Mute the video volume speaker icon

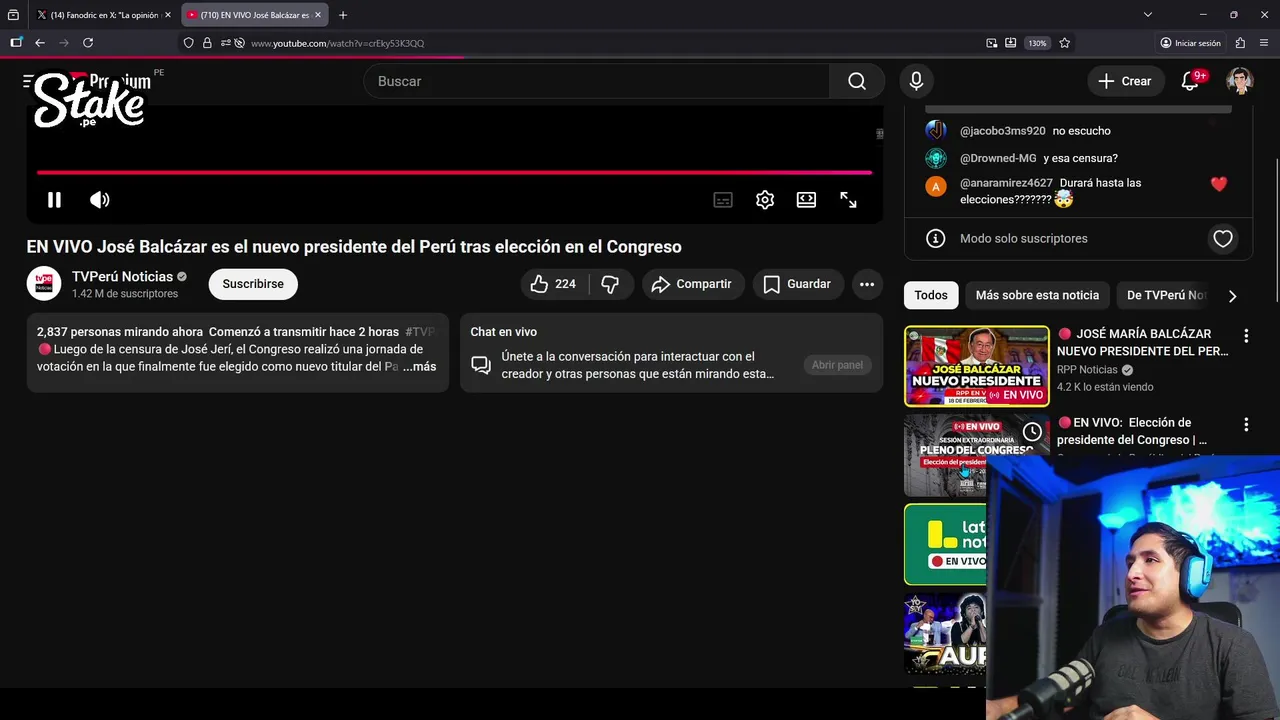99,200
